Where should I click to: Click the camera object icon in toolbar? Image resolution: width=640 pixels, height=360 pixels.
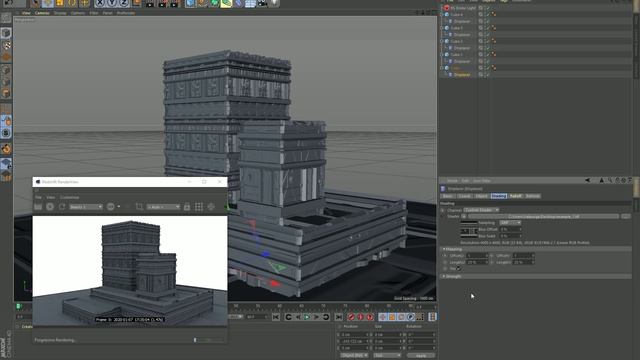click(x=262, y=3)
